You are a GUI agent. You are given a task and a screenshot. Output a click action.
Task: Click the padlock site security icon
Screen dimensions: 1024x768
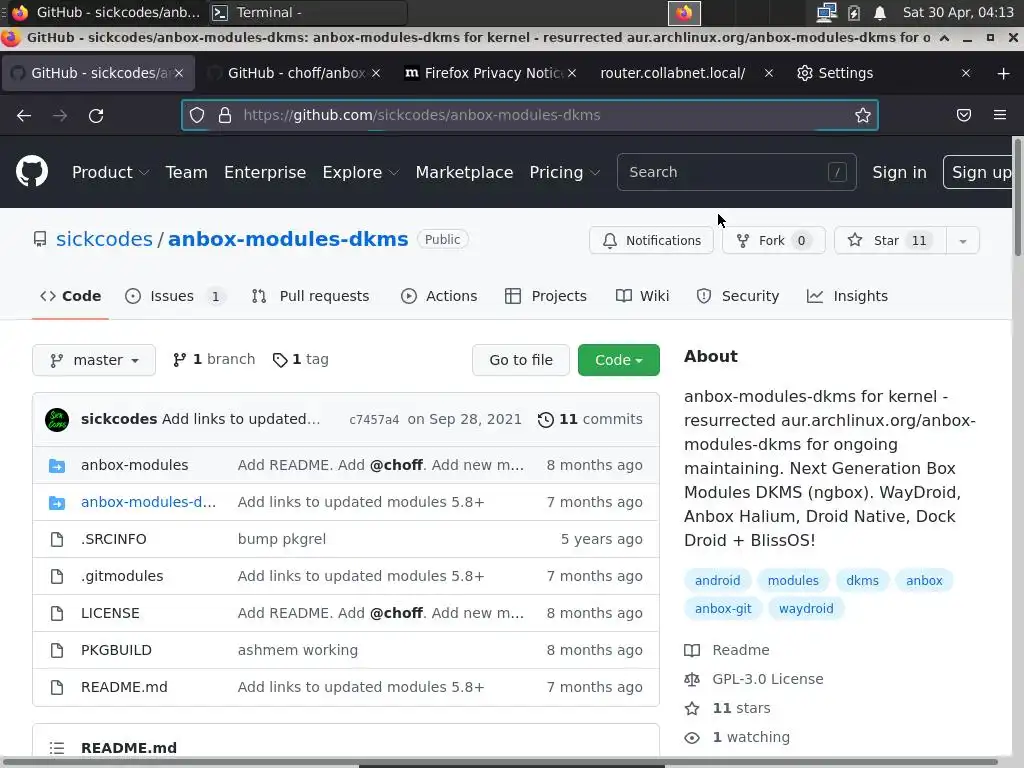point(225,116)
